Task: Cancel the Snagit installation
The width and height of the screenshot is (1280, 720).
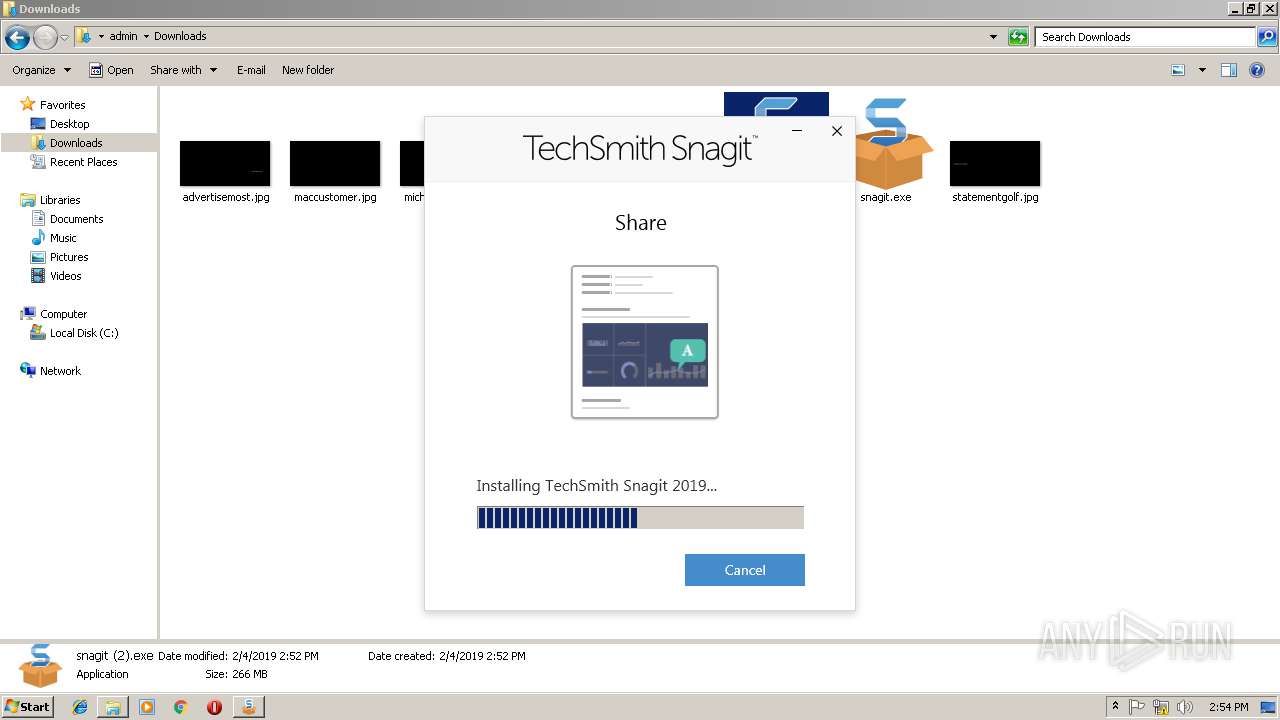Action: pos(744,570)
